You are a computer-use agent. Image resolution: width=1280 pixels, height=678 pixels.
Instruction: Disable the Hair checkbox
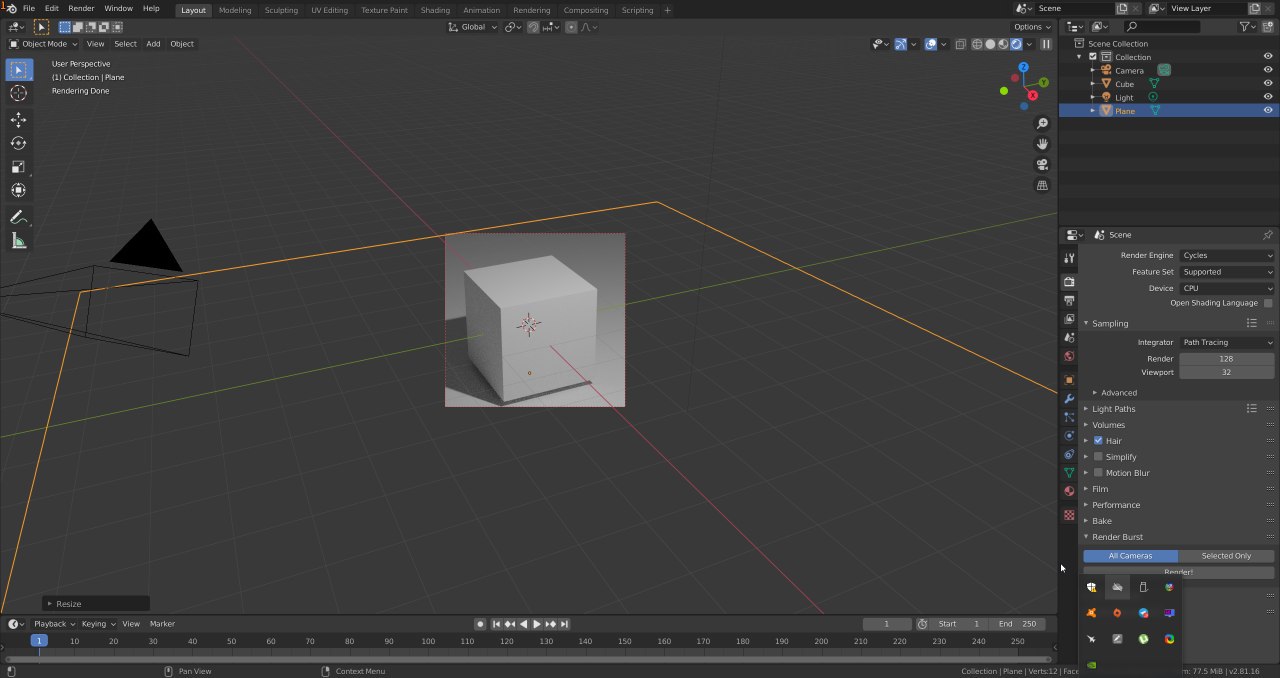click(1098, 441)
